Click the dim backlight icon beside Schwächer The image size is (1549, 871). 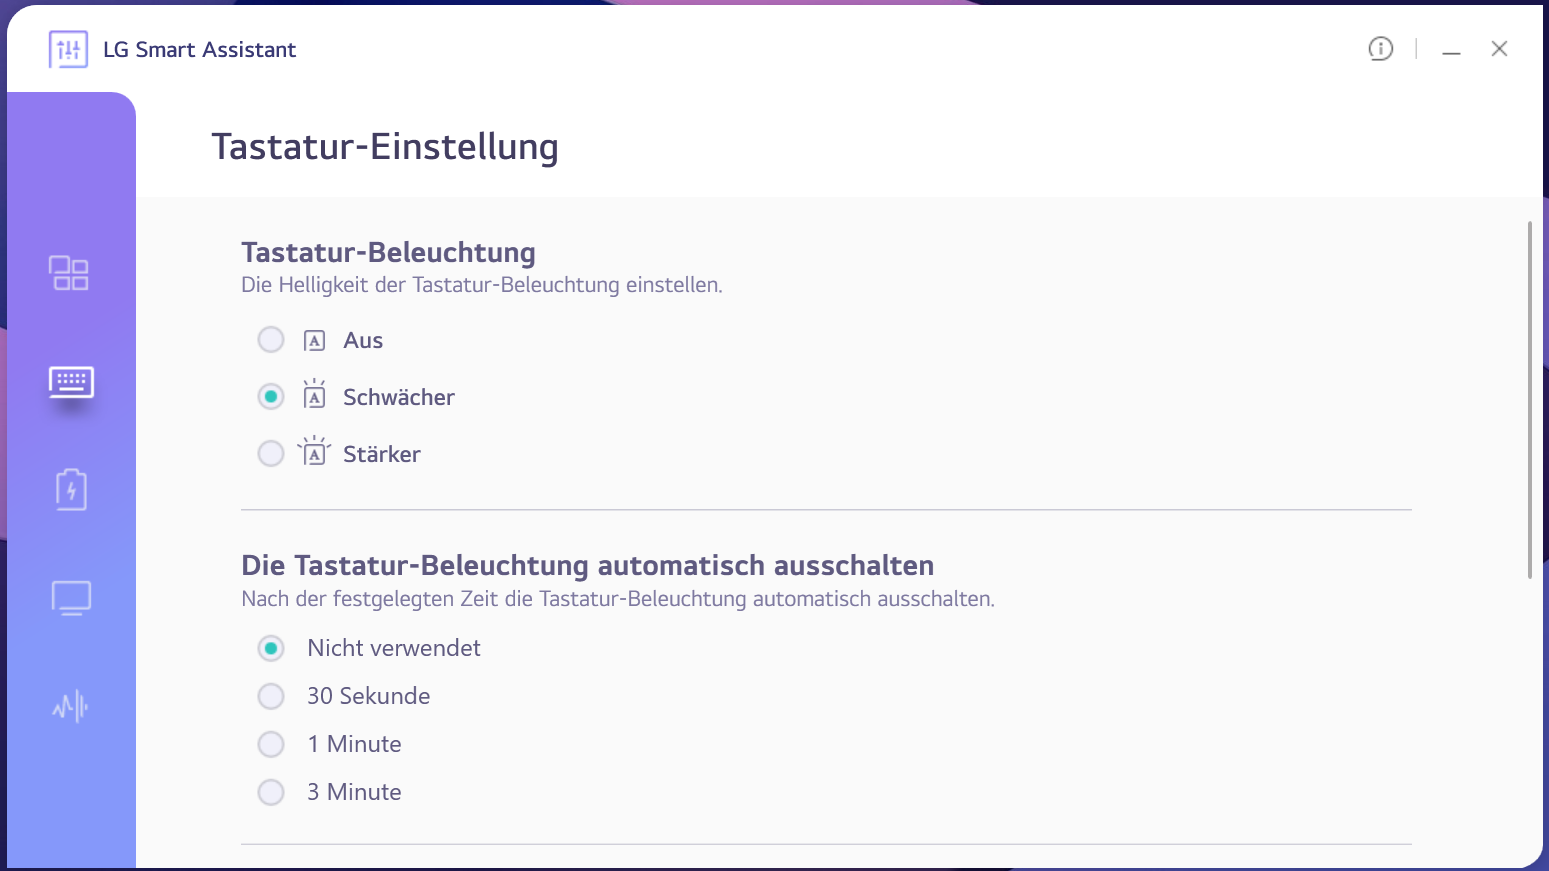click(x=314, y=396)
